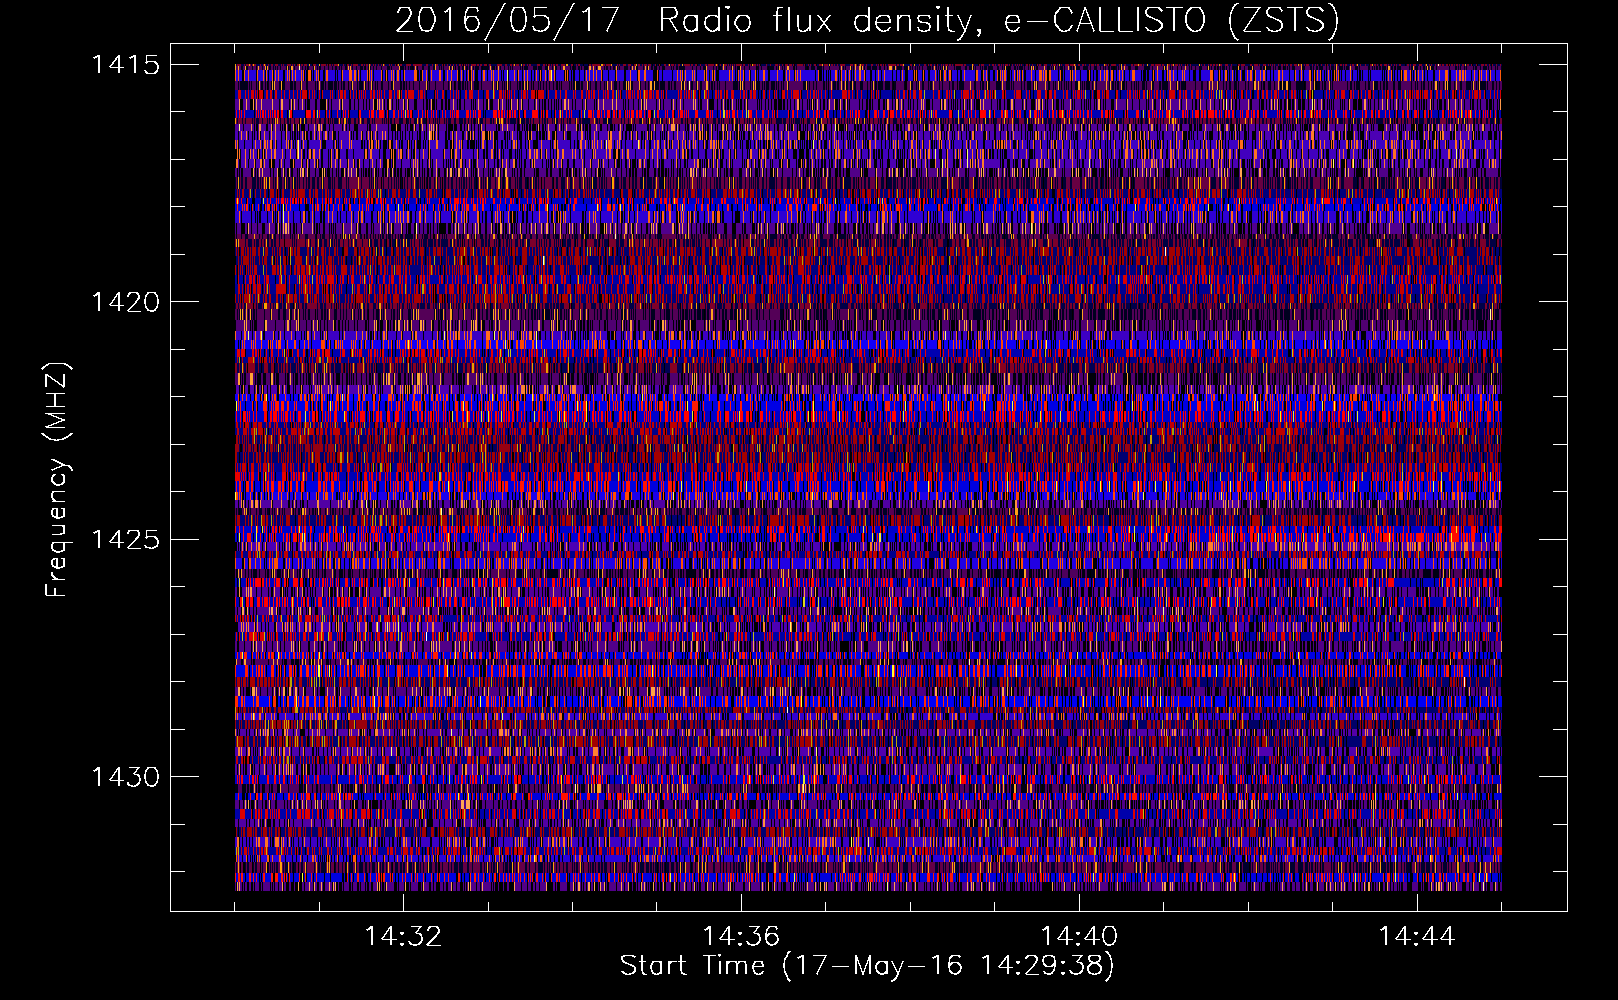Click the 'Start Time (17-May-16 14:29:38)' label
This screenshot has width=1618, height=1000.
click(867, 967)
